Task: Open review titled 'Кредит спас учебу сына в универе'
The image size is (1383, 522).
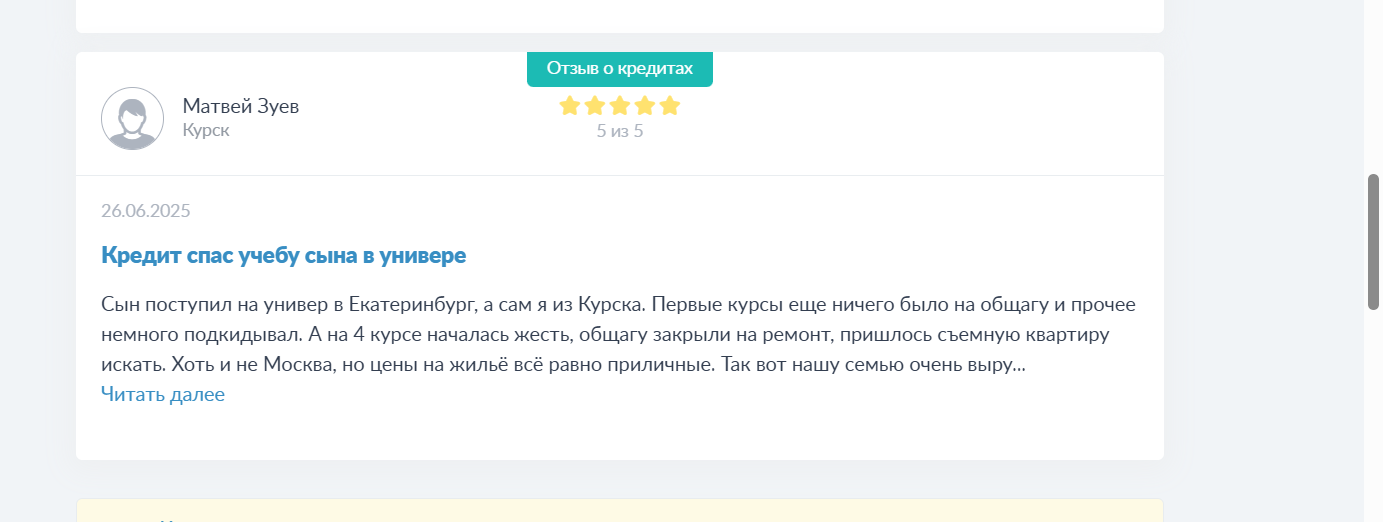Action: (x=284, y=255)
